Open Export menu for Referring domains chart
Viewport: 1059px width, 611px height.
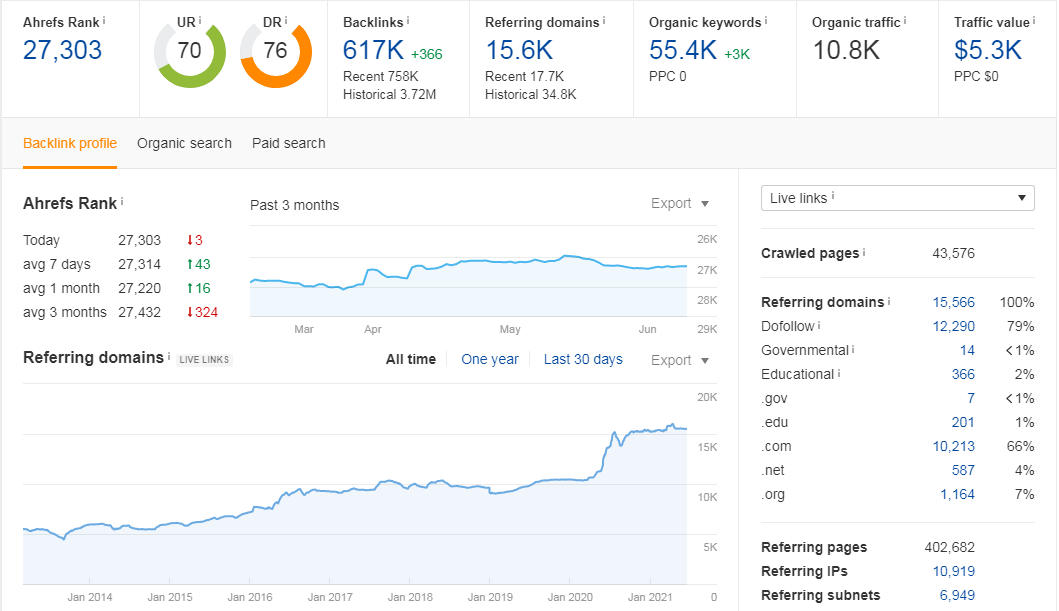click(679, 360)
